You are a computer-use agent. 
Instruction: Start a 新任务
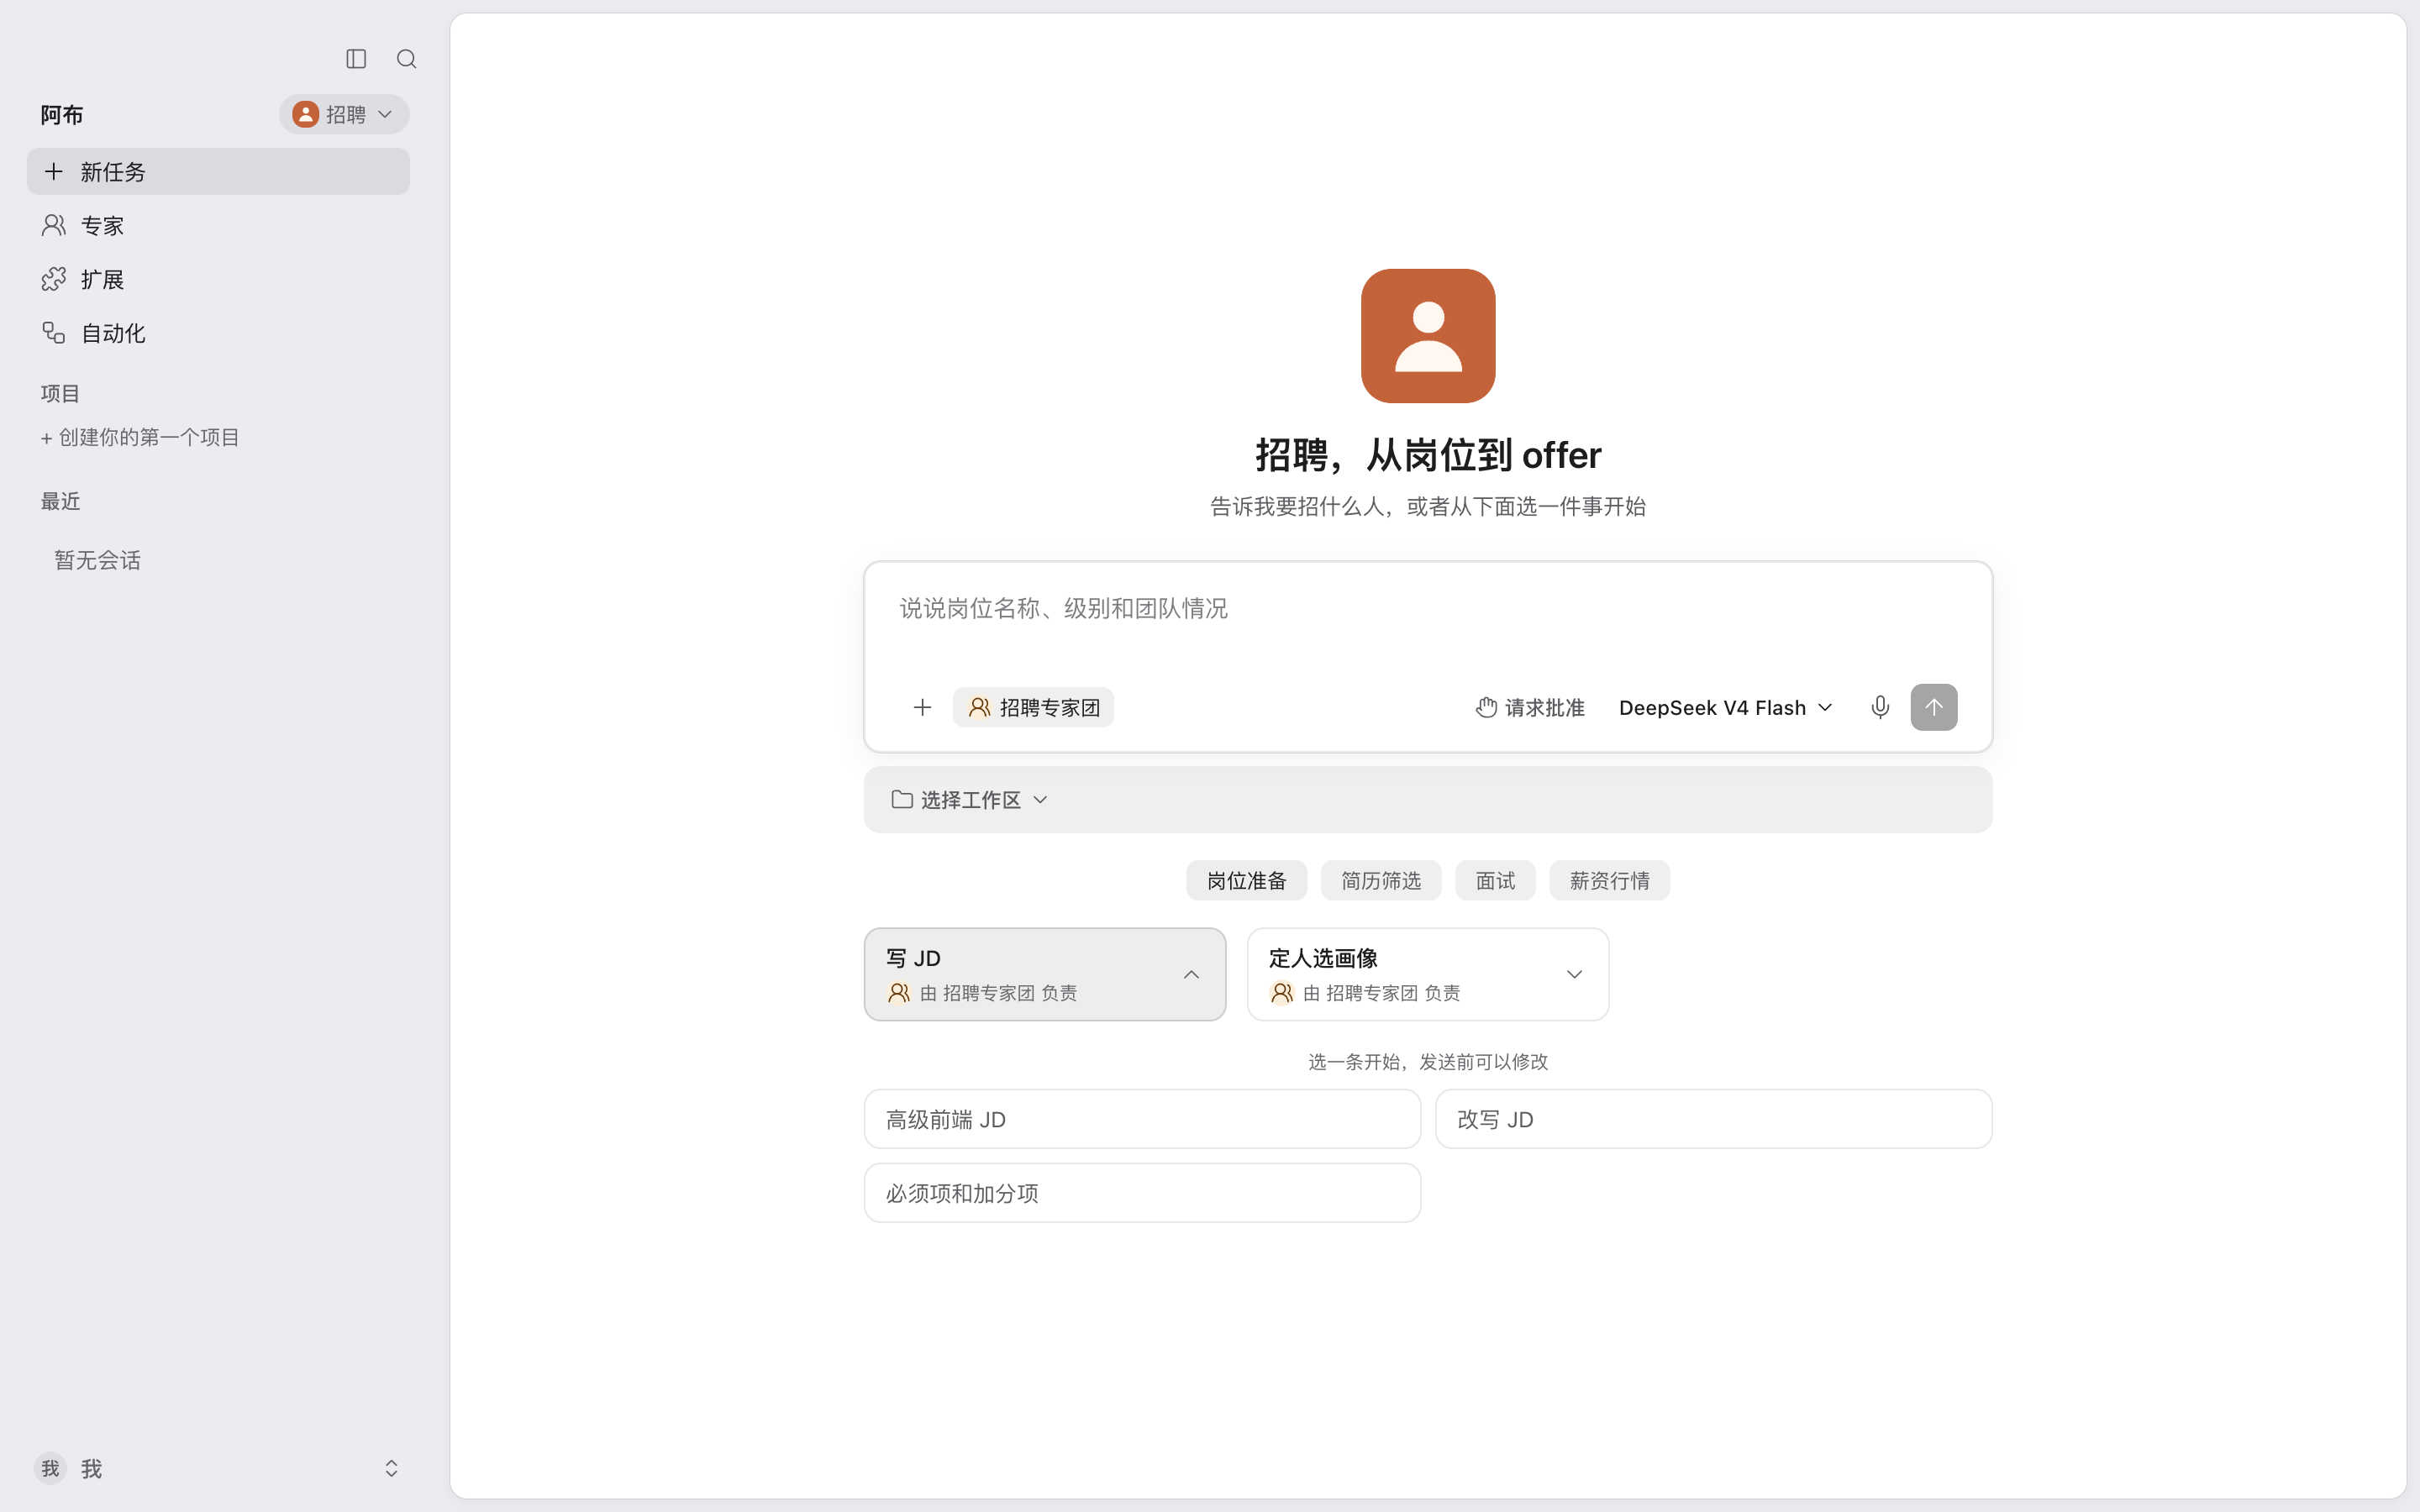point(218,172)
